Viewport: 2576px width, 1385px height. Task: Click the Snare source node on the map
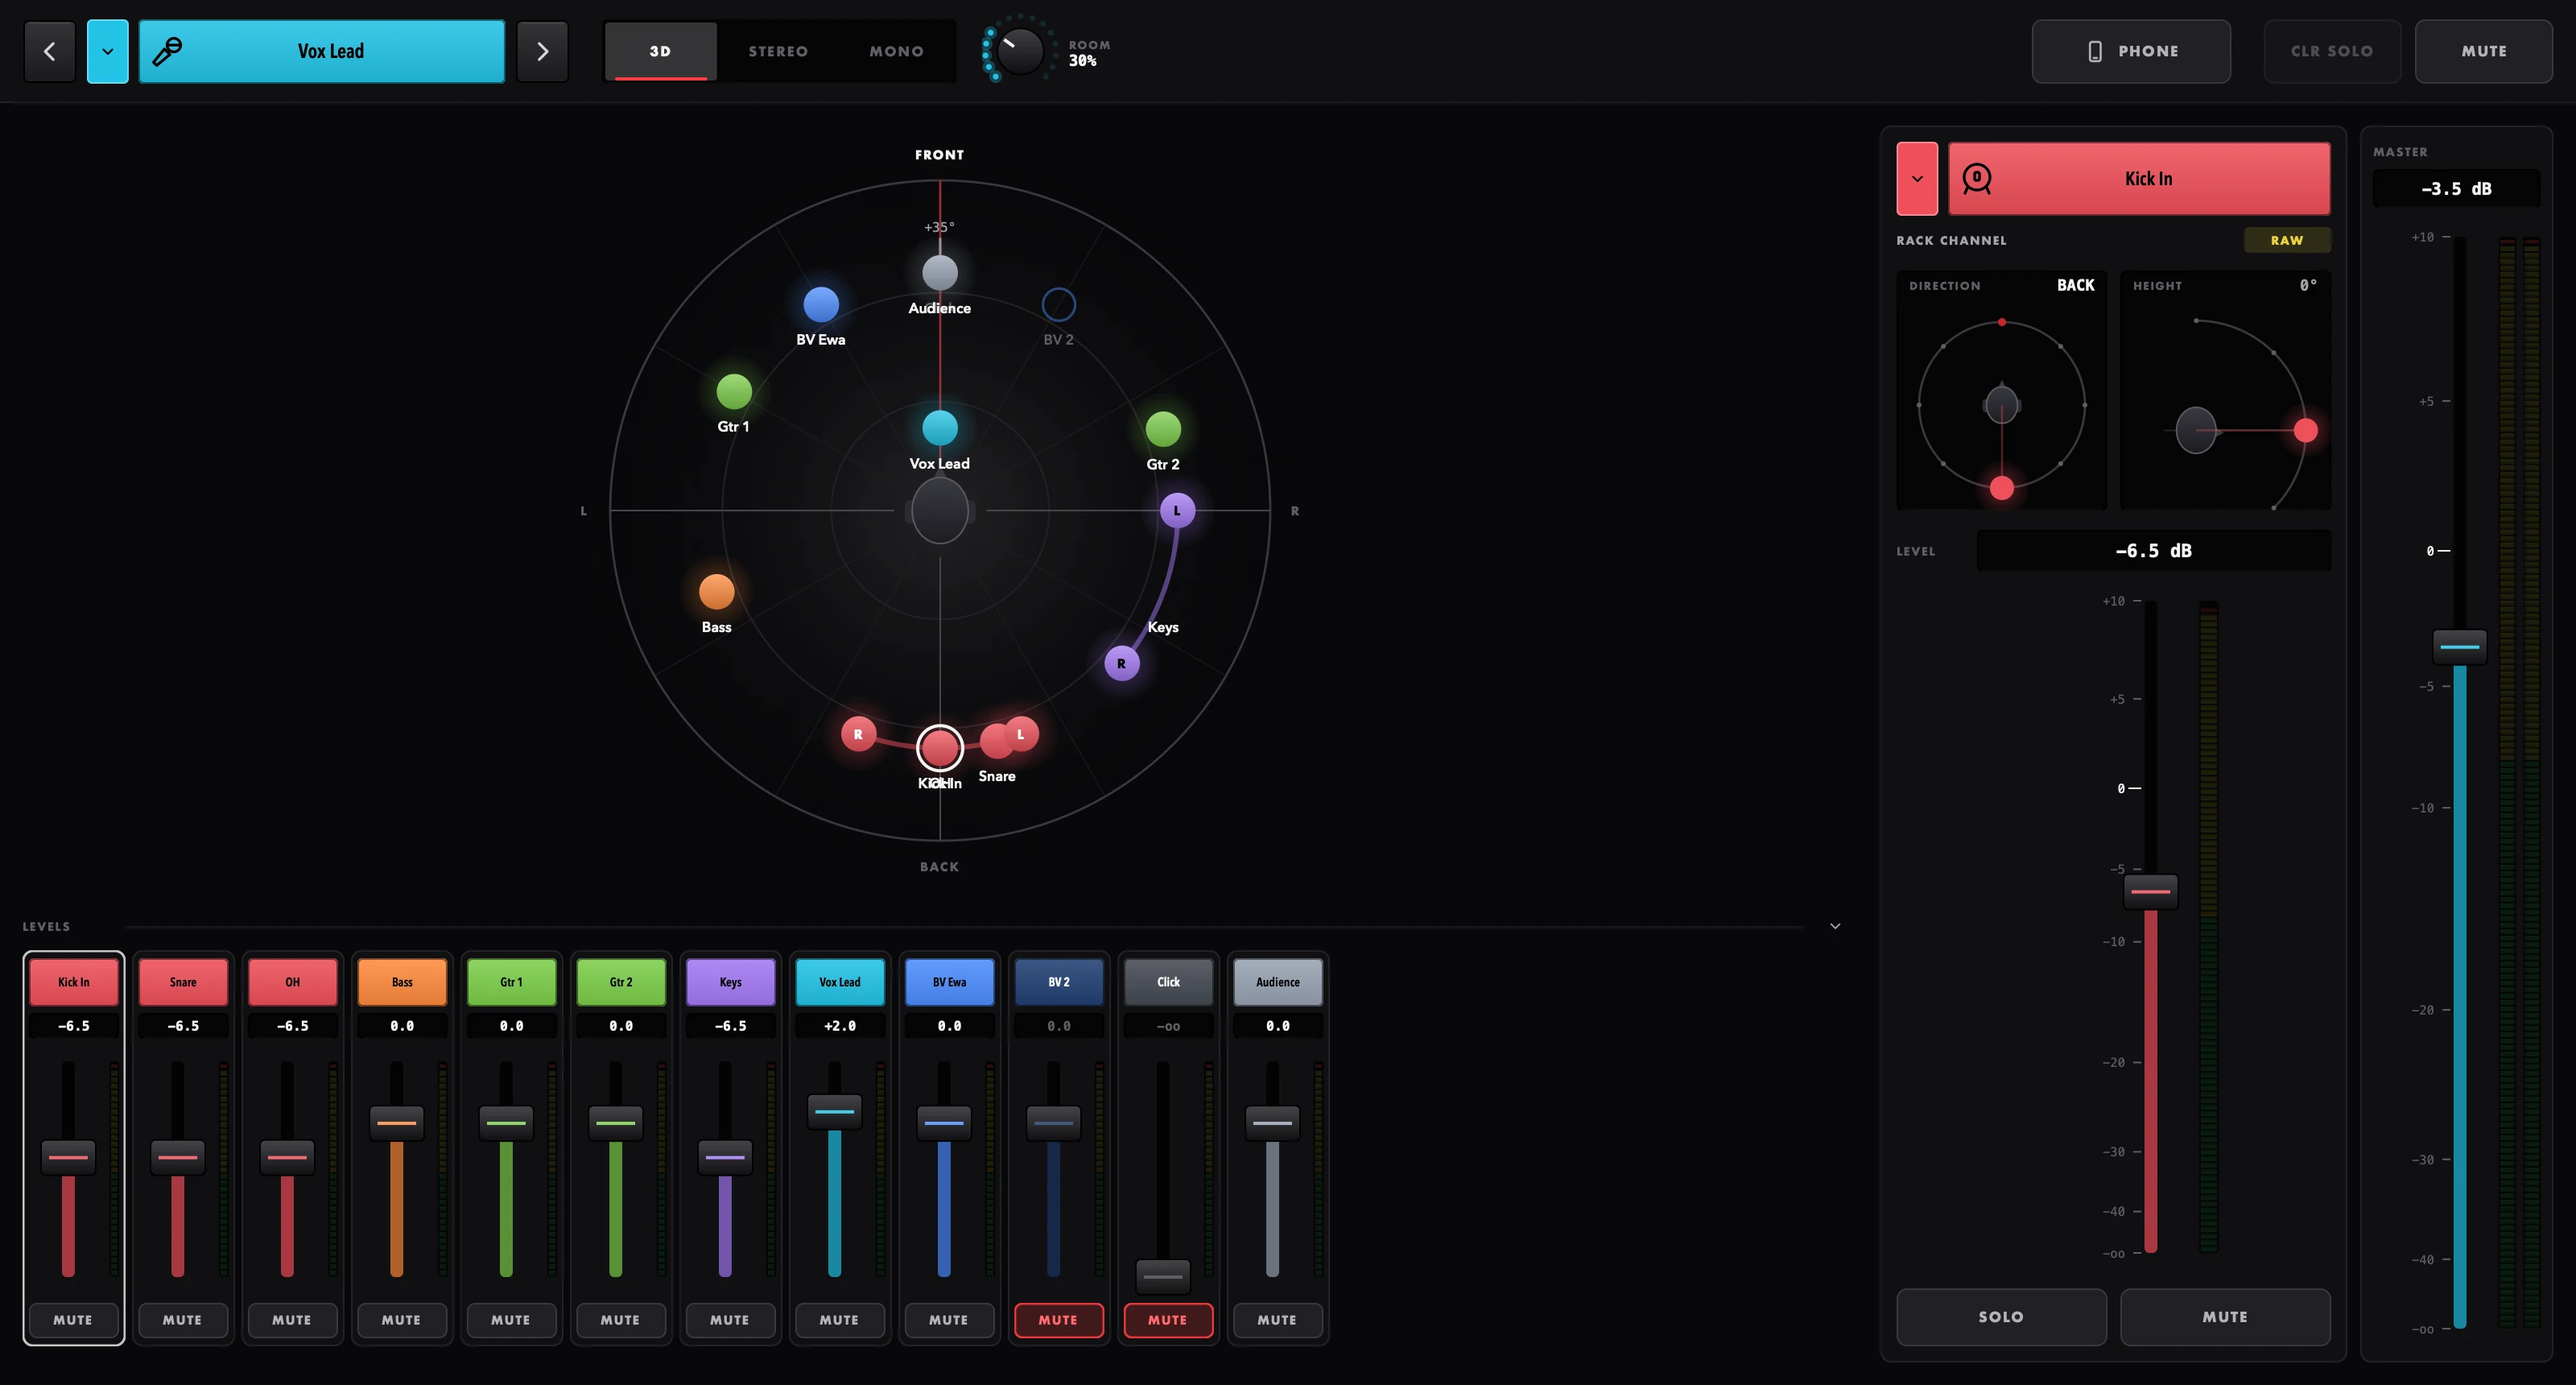996,741
